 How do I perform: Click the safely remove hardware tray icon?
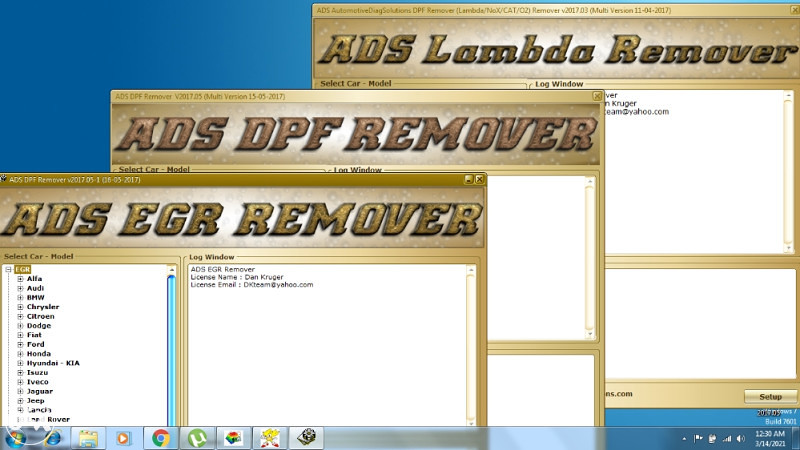[712, 438]
